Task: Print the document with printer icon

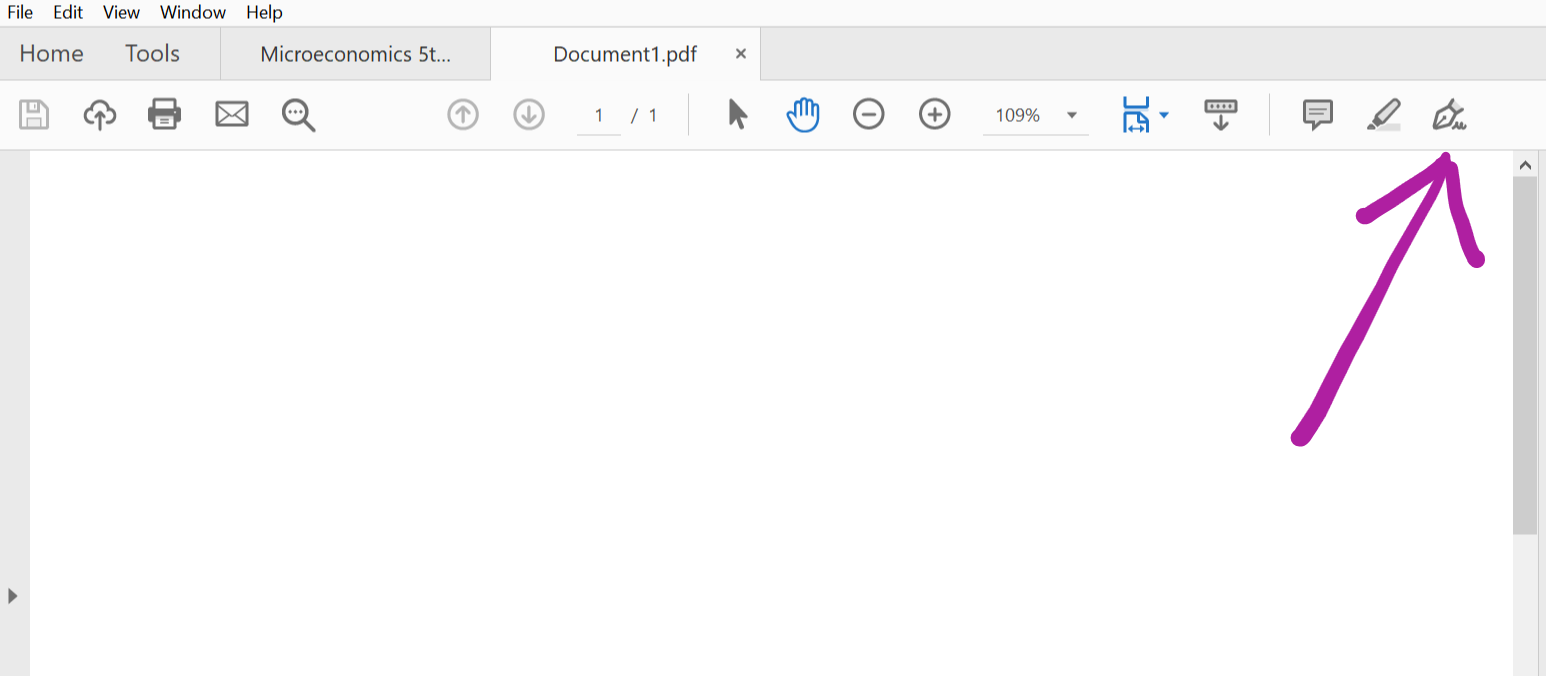Action: click(164, 114)
